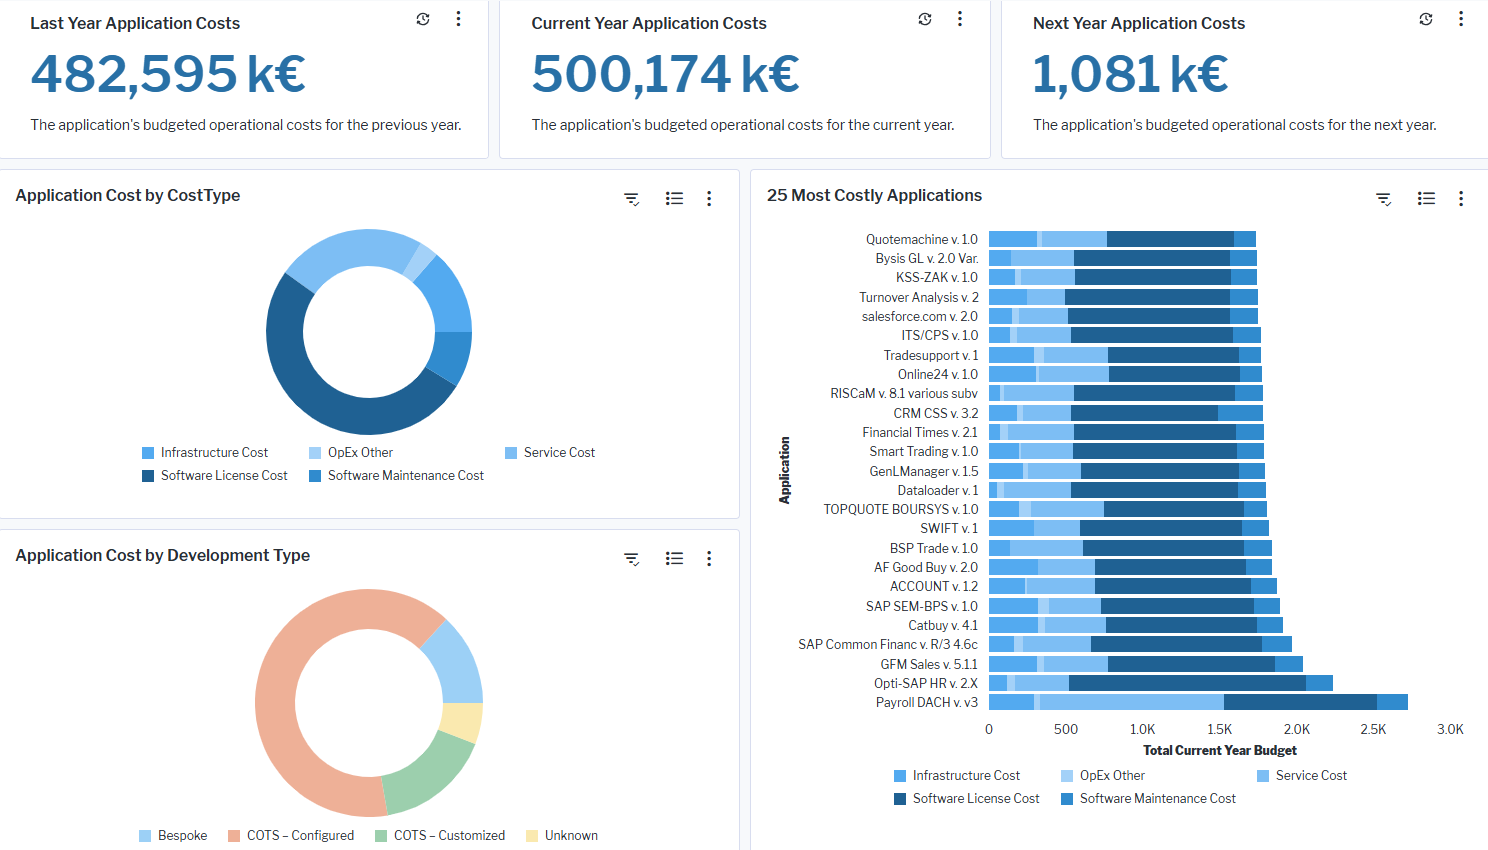Image resolution: width=1488 pixels, height=850 pixels.
Task: Click Bespoke legend color swatch
Action: tap(145, 836)
